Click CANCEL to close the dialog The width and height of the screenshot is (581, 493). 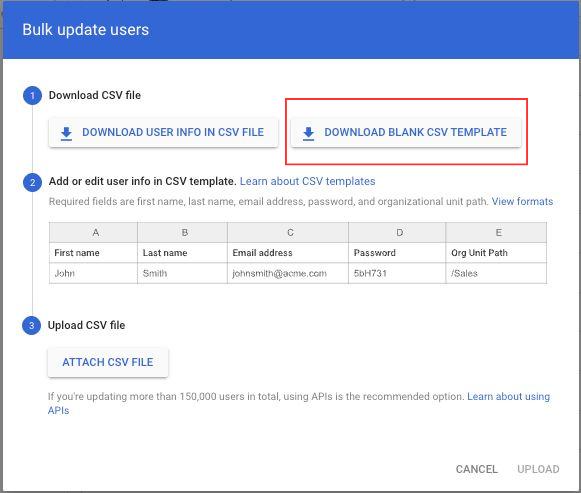[477, 469]
